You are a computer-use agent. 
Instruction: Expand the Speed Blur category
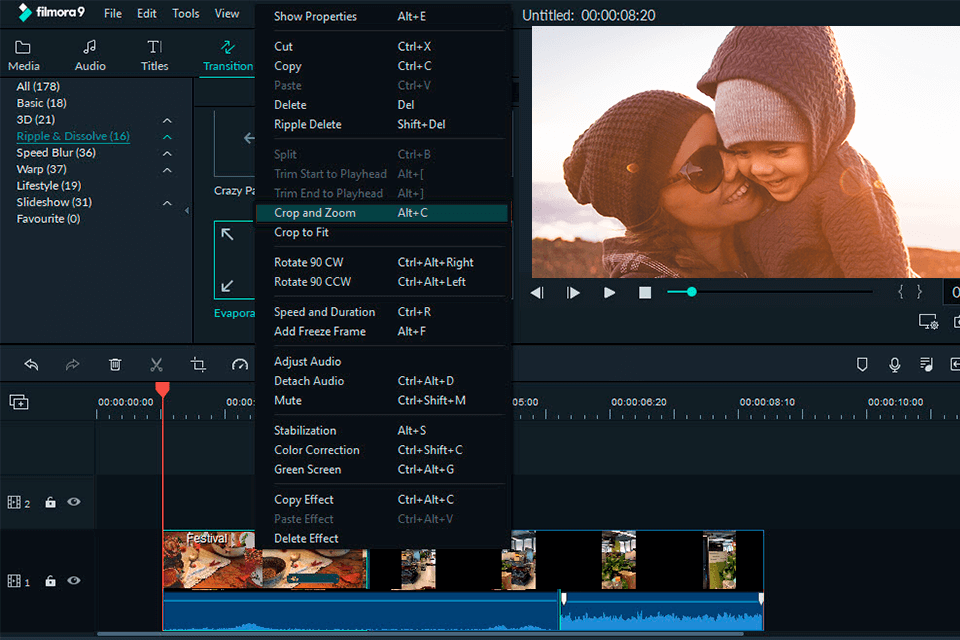[x=167, y=154]
